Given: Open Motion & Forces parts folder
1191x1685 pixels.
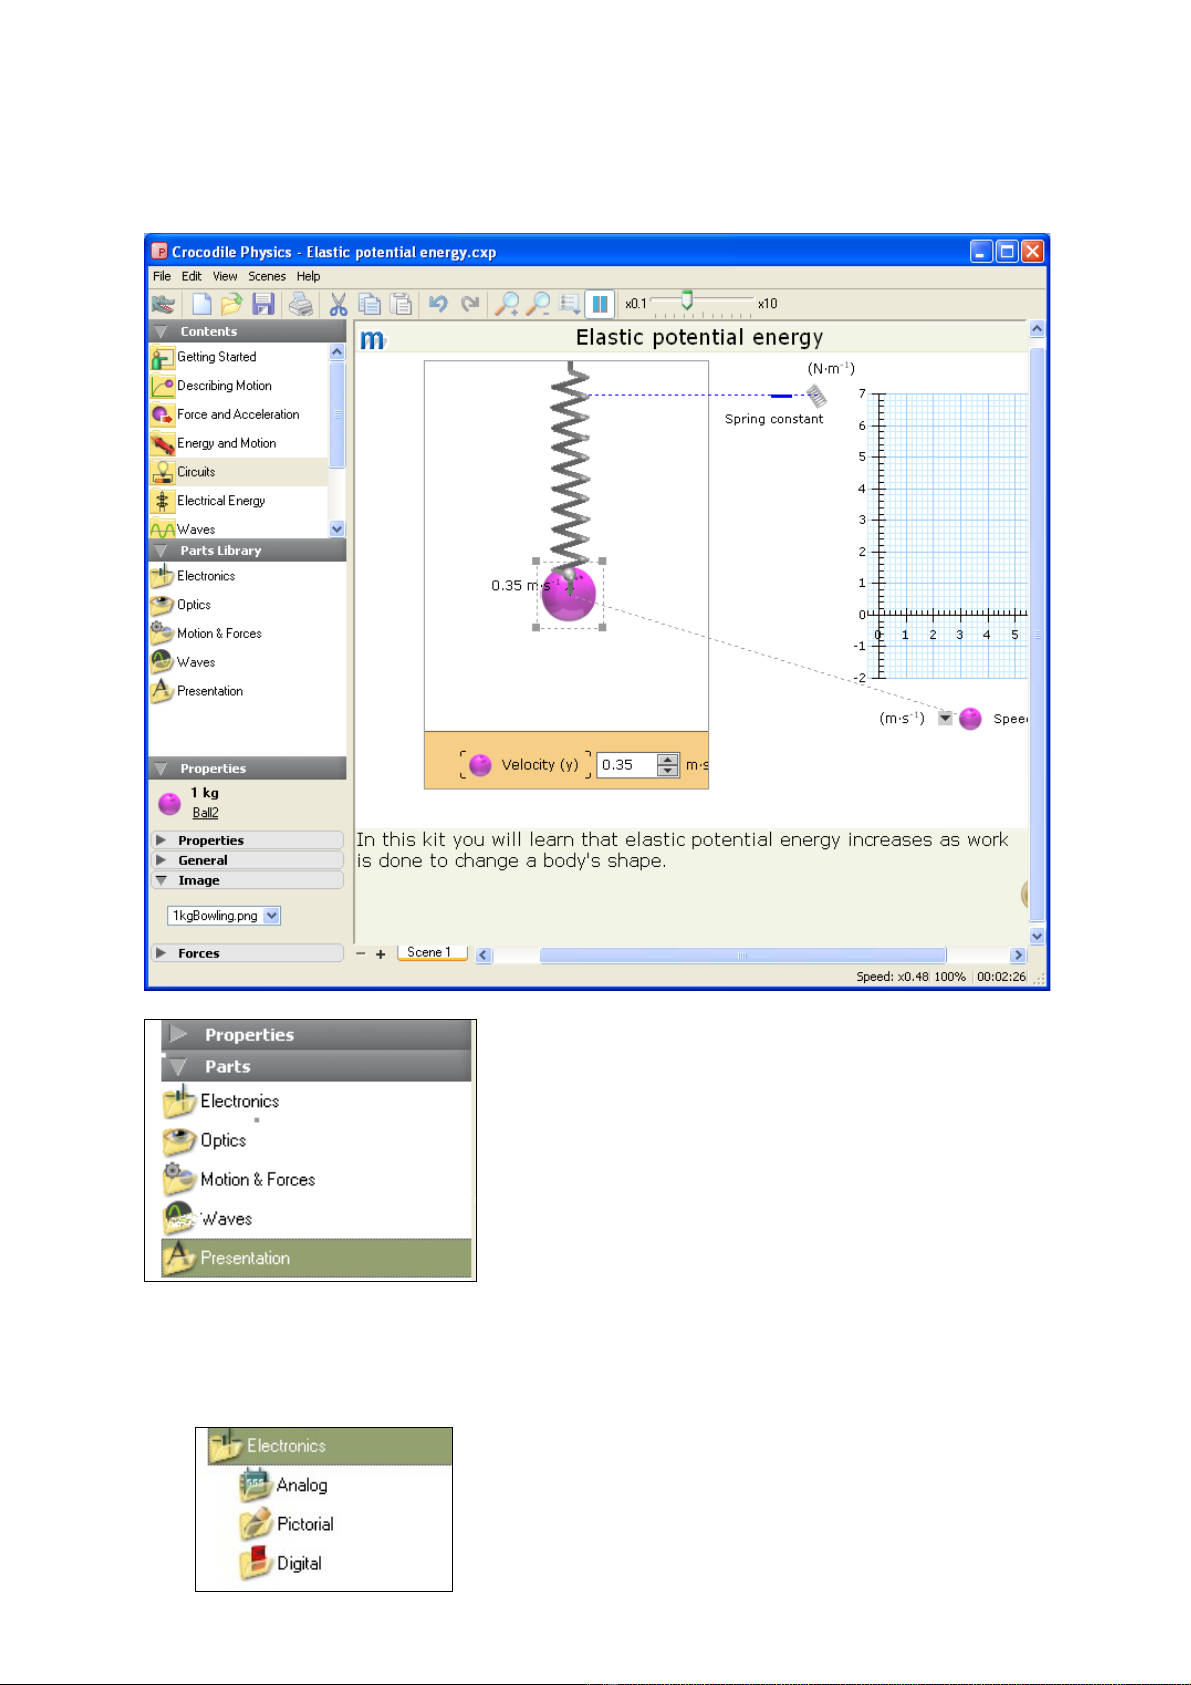Looking at the screenshot, I should tap(219, 633).
